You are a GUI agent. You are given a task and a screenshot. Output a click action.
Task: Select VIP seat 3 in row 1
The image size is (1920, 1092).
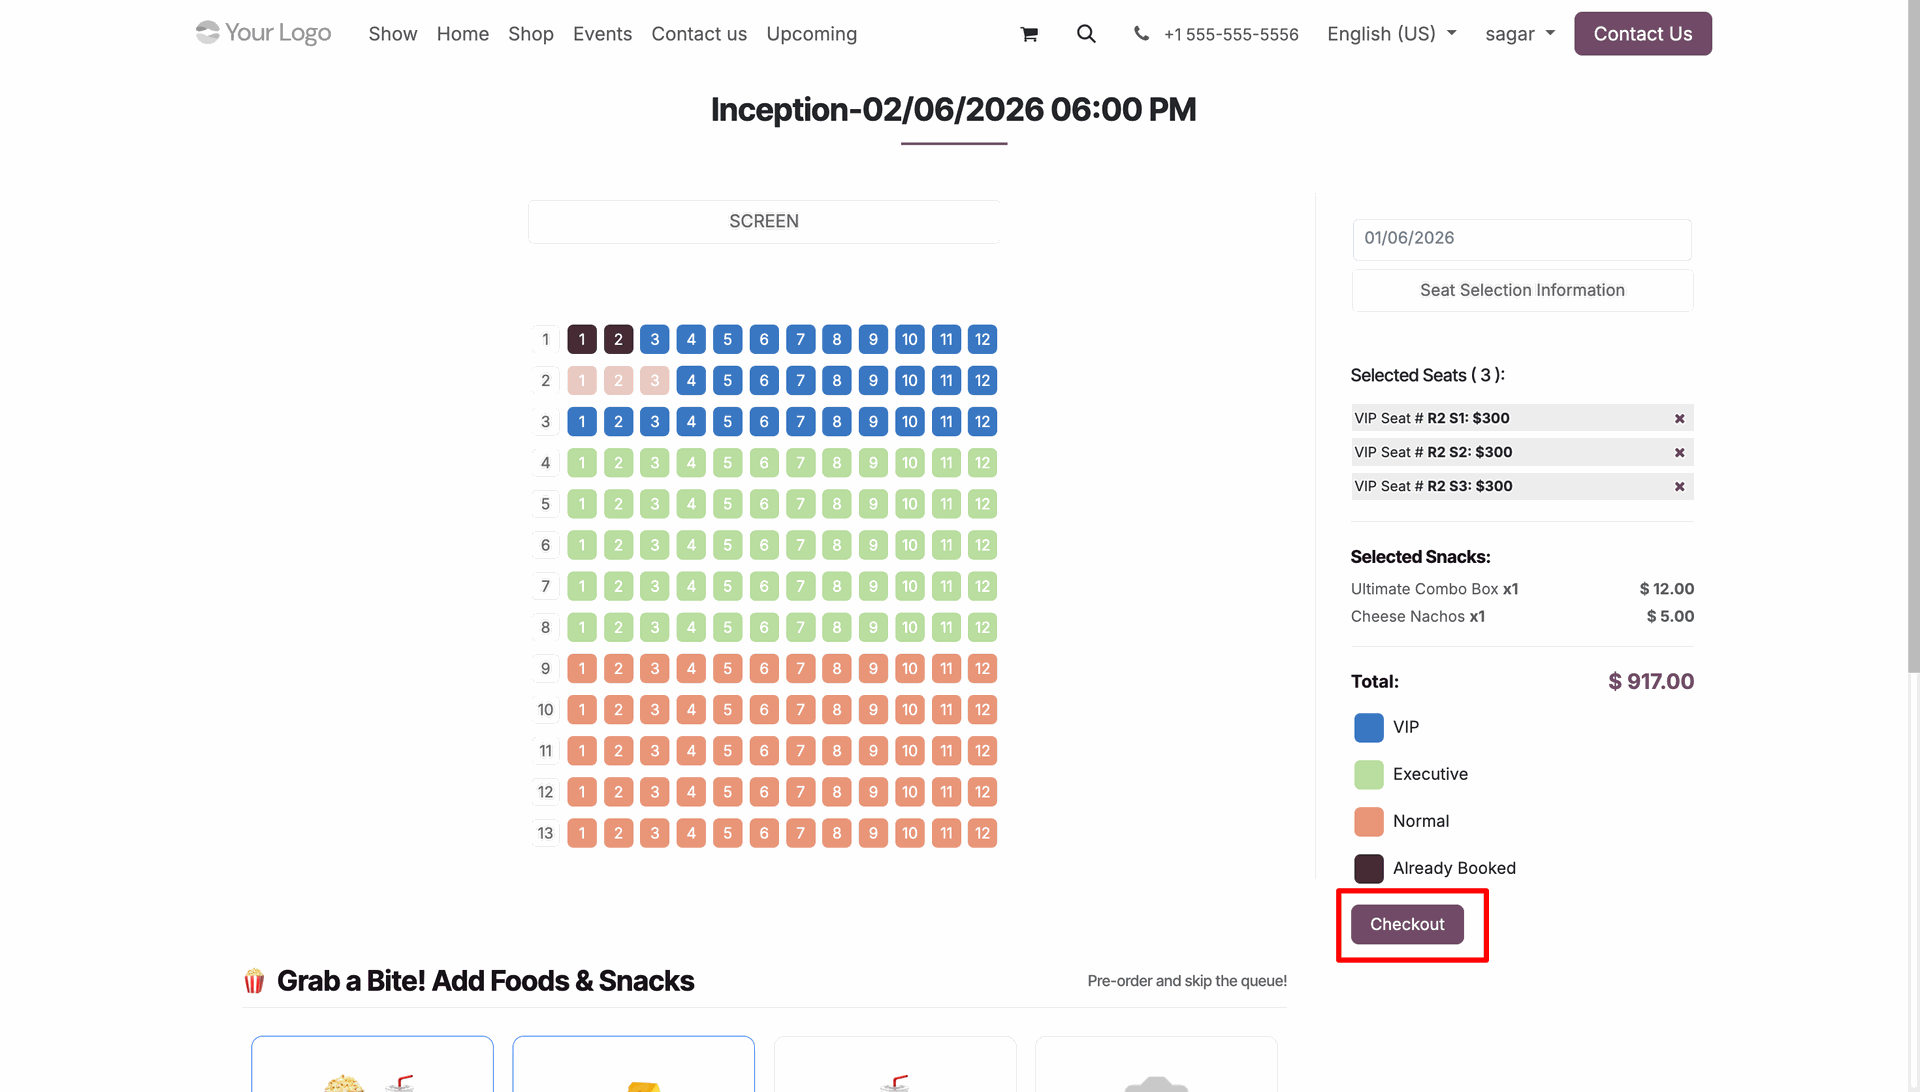[x=655, y=340]
